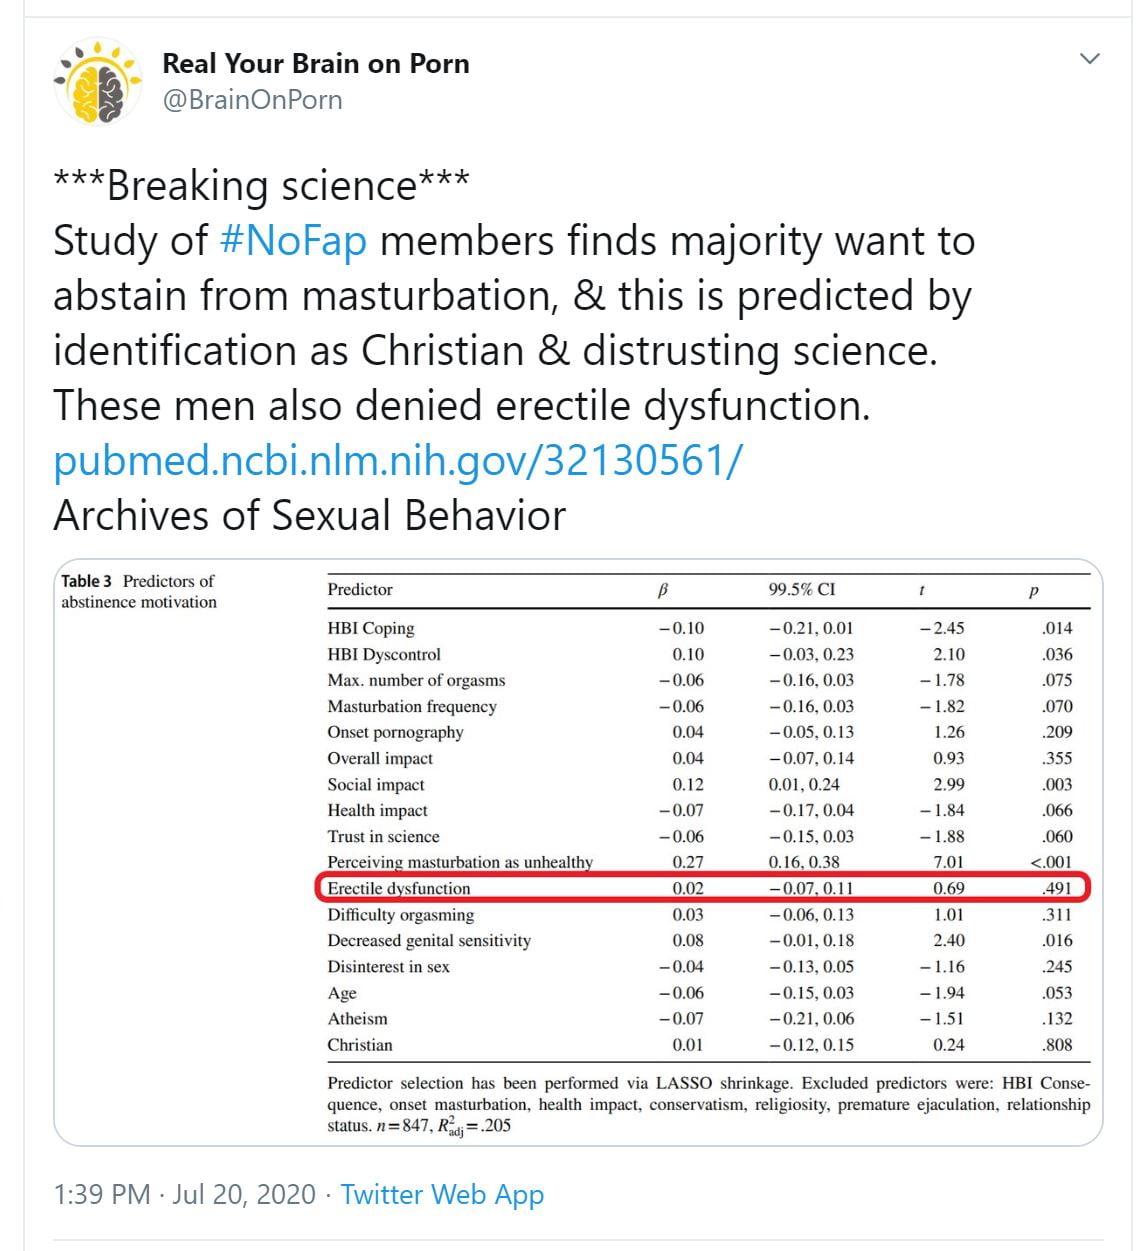This screenshot has height=1251, width=1148.
Task: Click the "Table 3 Predictors of abstinence motivation" caption
Action: coord(139,591)
